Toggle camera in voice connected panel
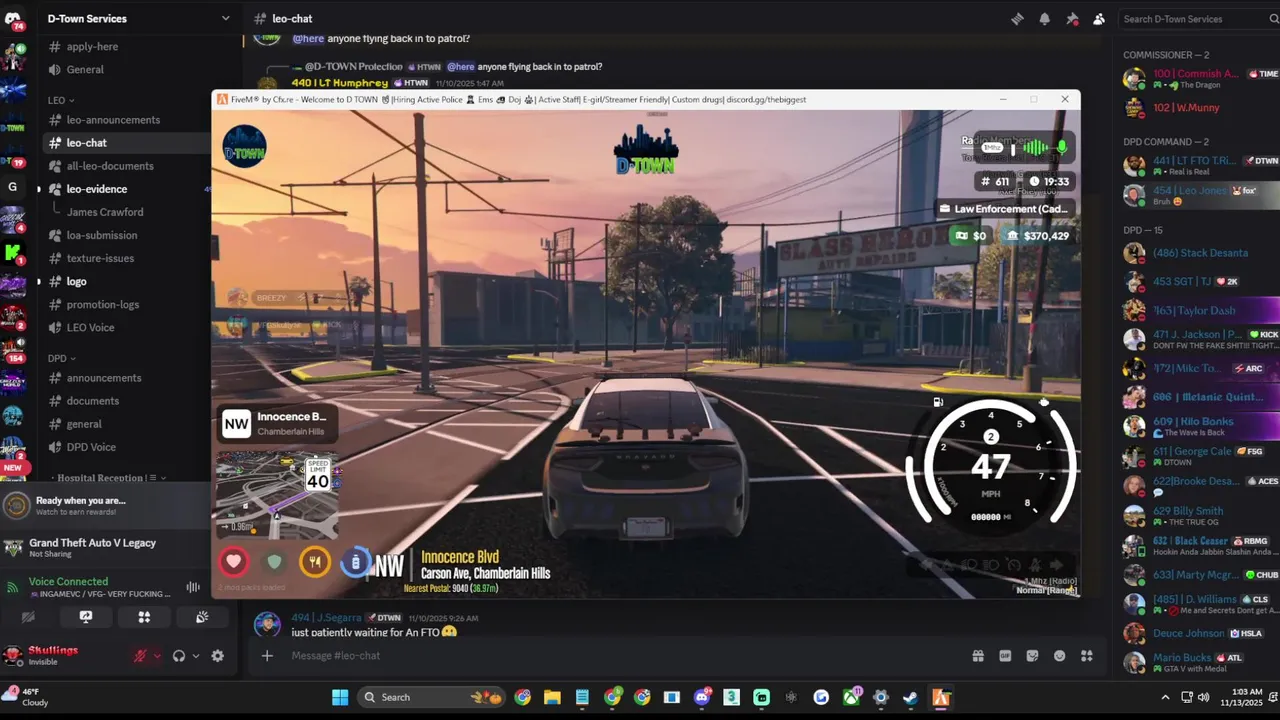This screenshot has height=720, width=1280. click(28, 617)
